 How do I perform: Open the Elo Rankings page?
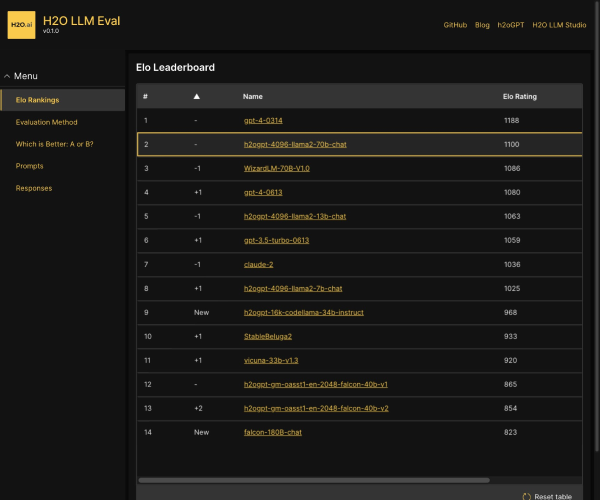coord(37,100)
